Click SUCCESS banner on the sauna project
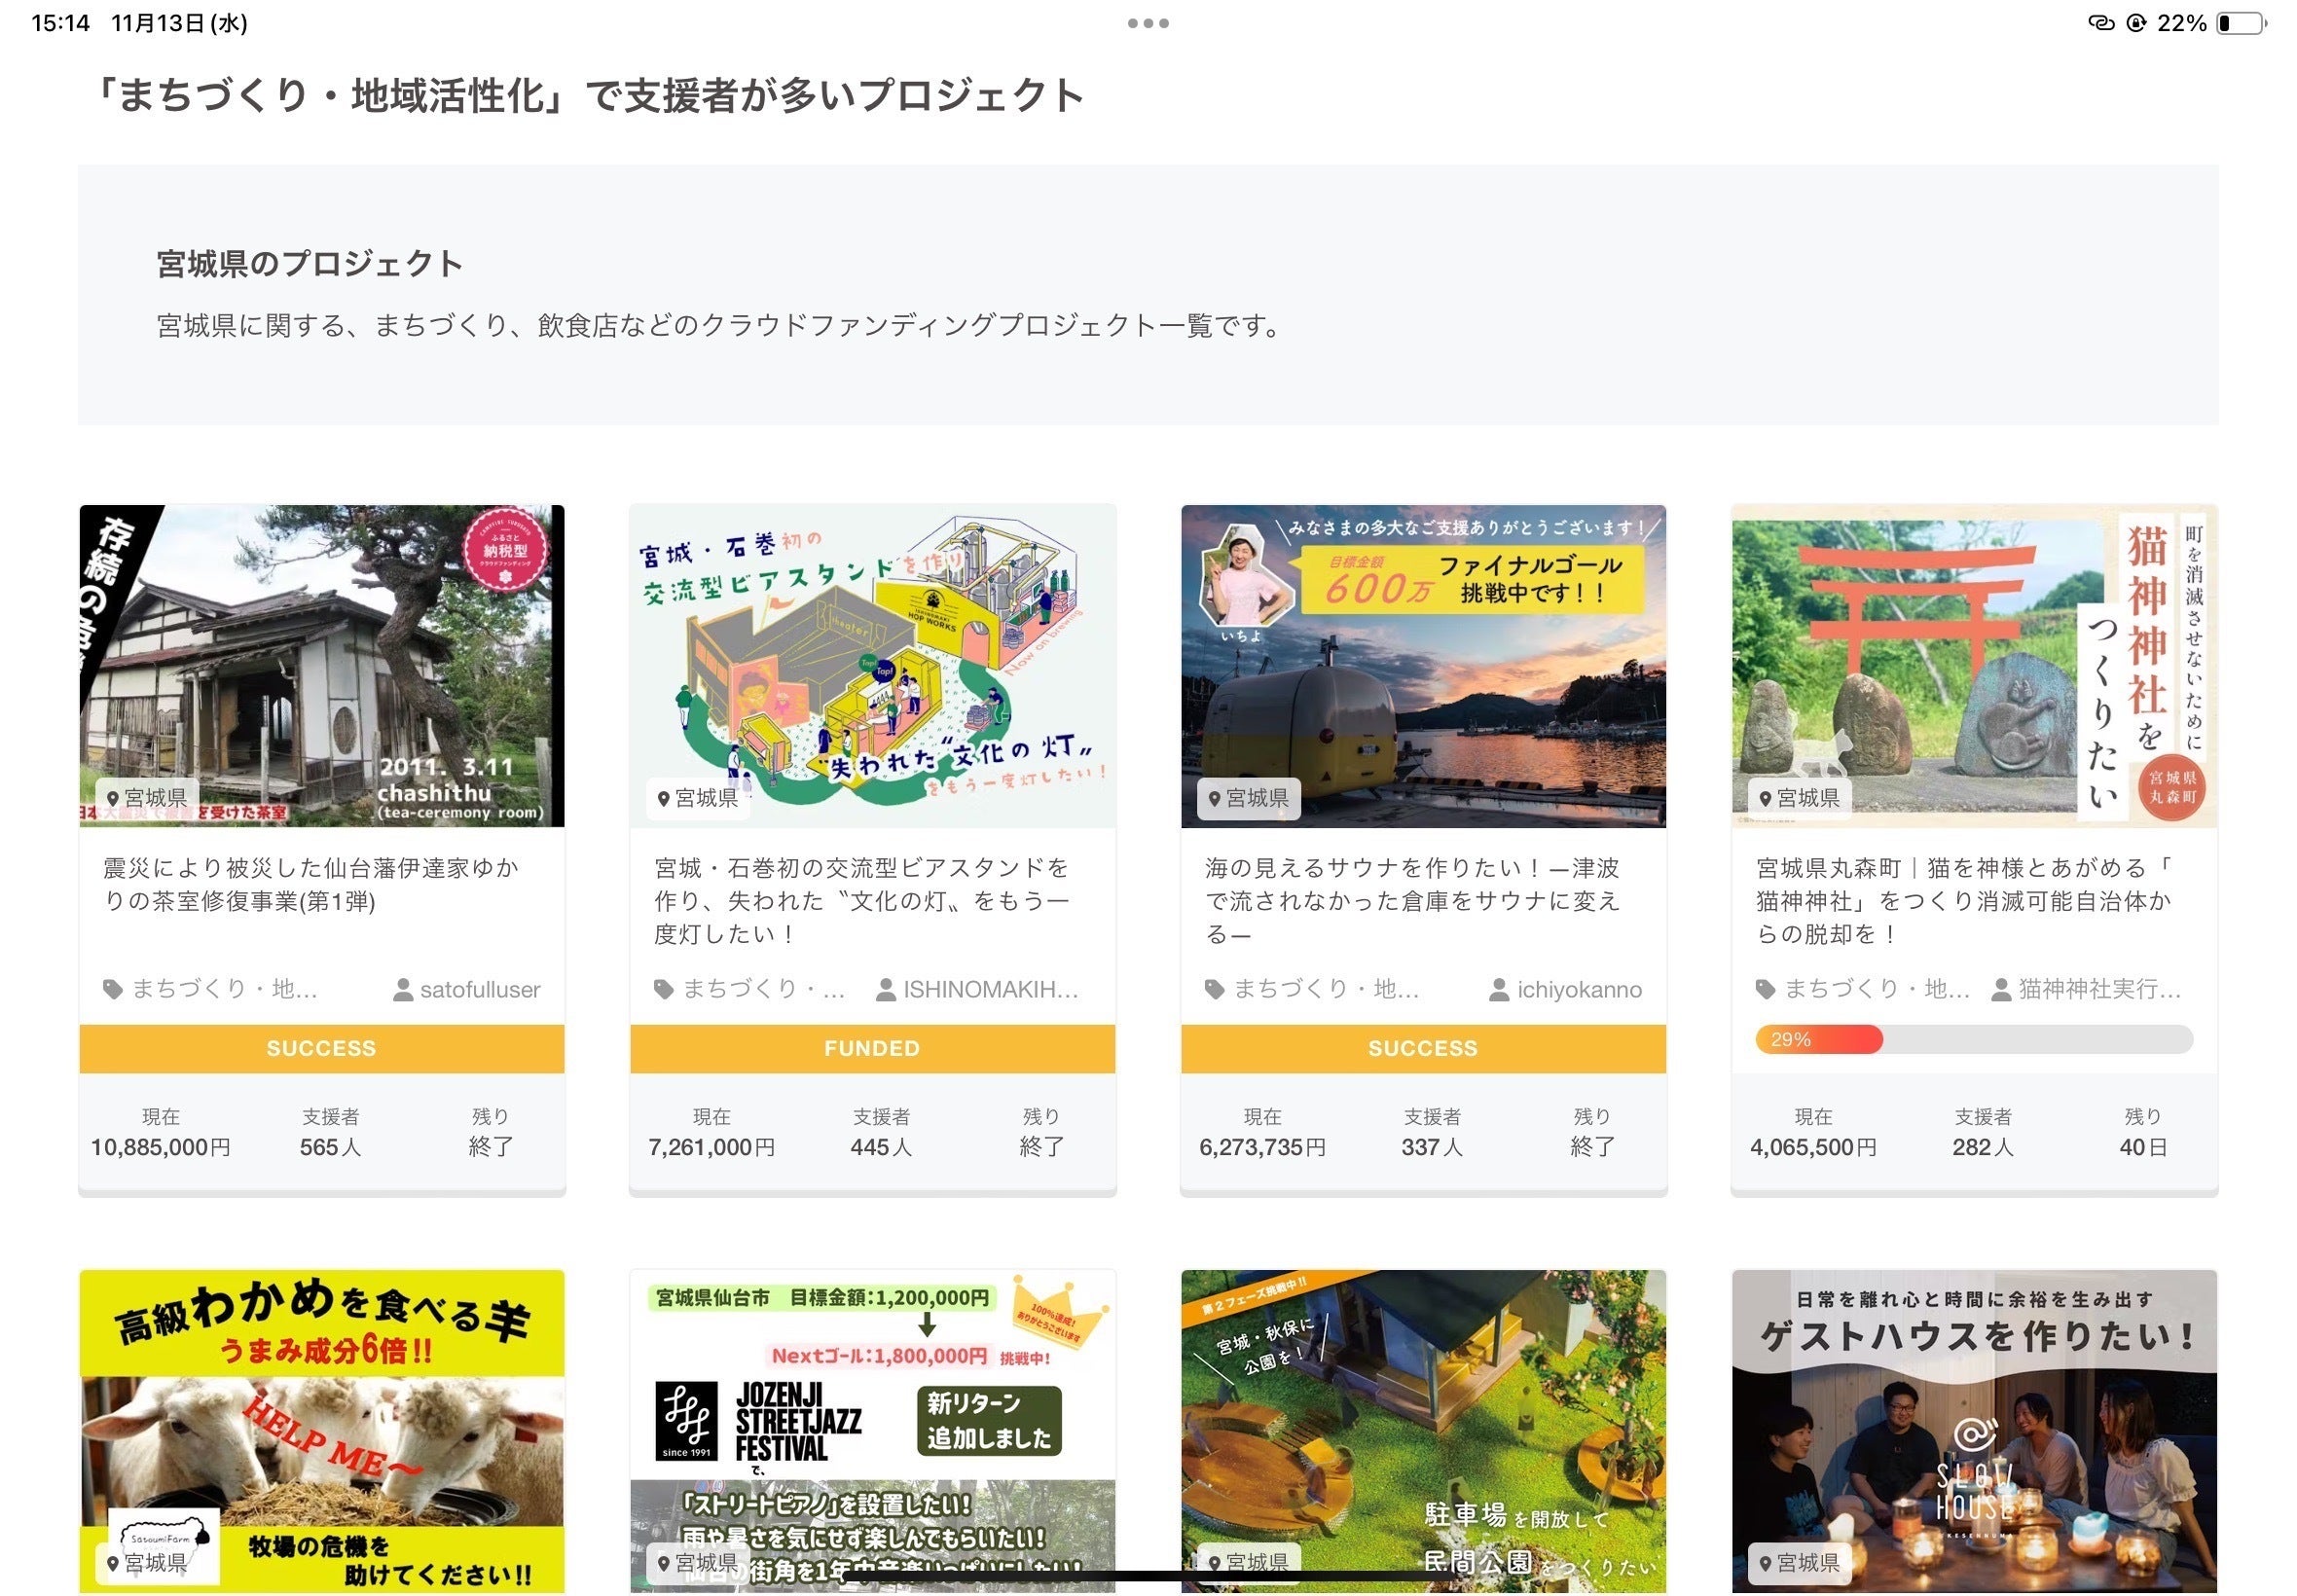 [1422, 1048]
